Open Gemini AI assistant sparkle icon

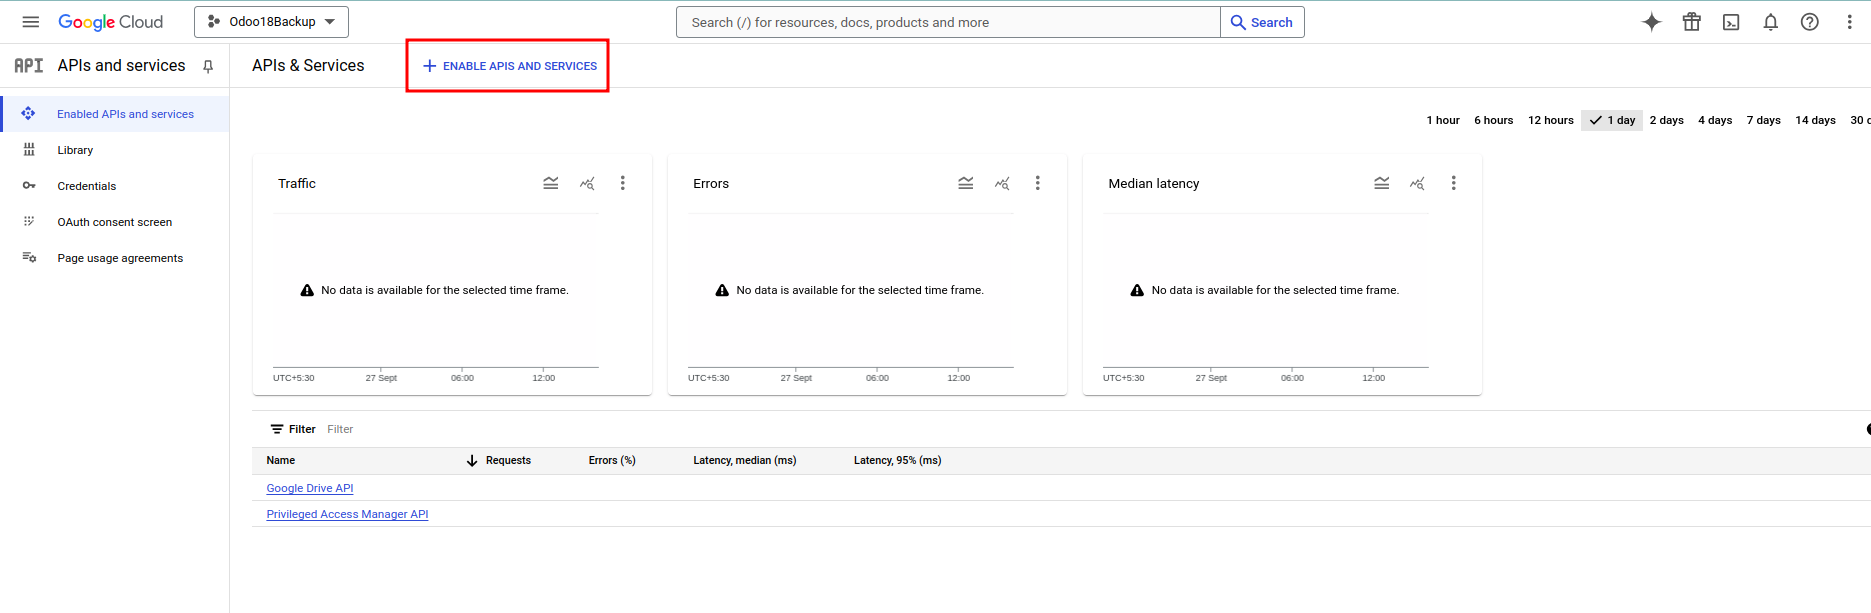[x=1651, y=22]
